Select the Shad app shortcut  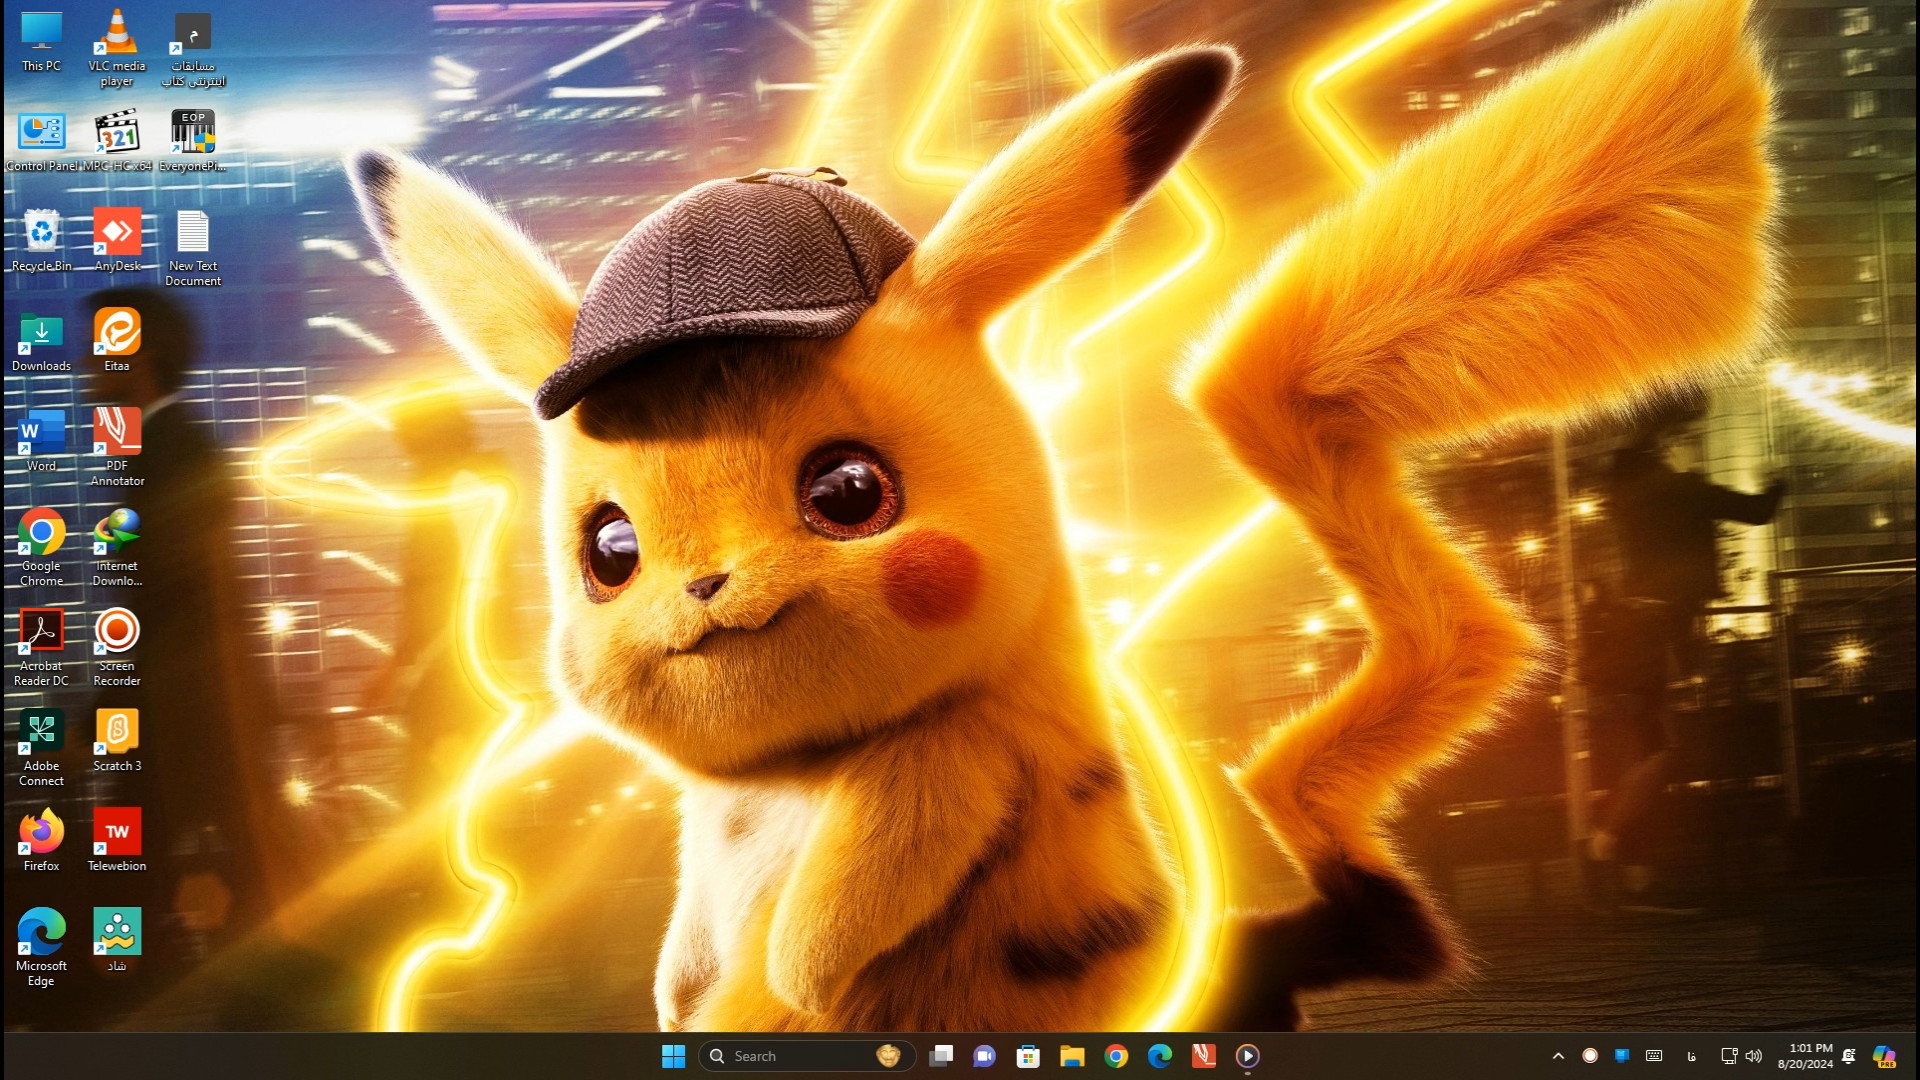tap(117, 941)
